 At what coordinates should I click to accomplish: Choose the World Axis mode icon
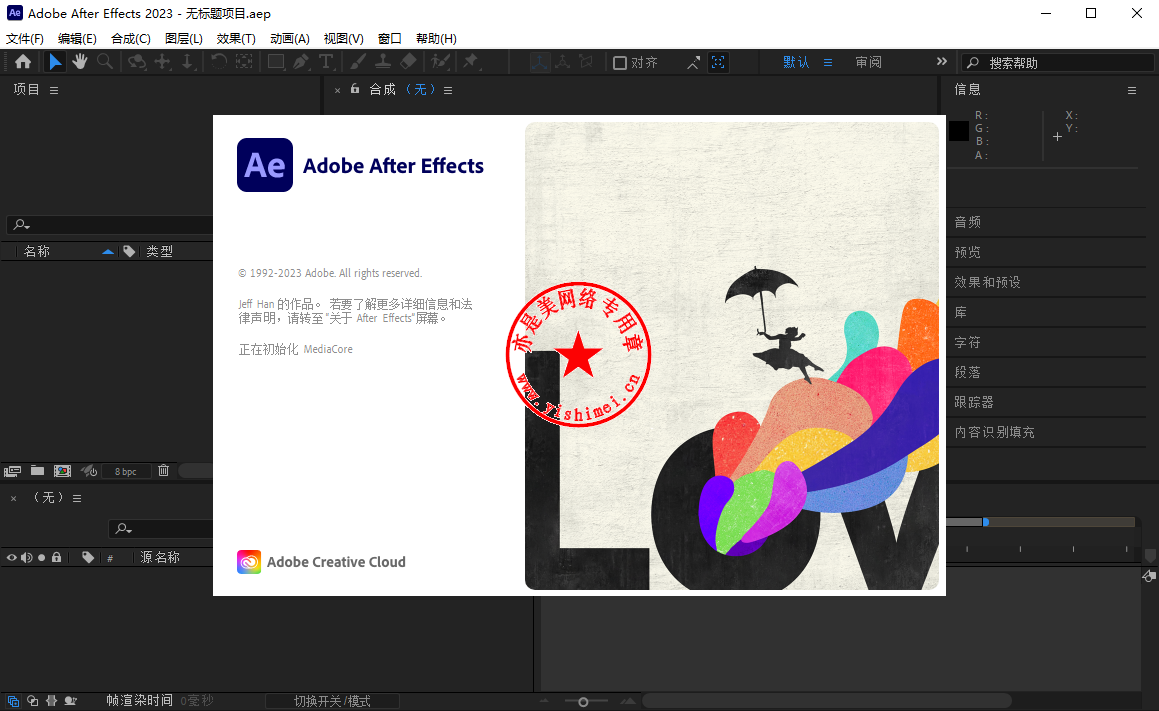[562, 62]
